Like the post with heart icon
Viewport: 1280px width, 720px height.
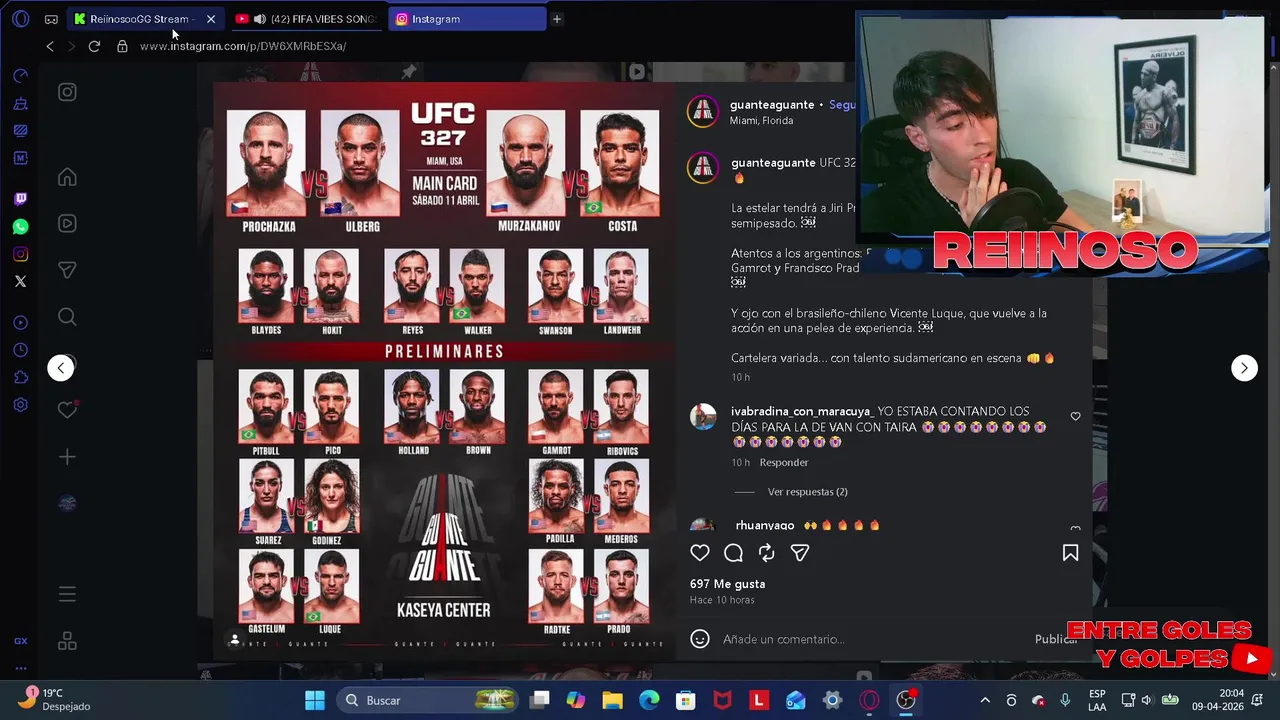click(700, 553)
